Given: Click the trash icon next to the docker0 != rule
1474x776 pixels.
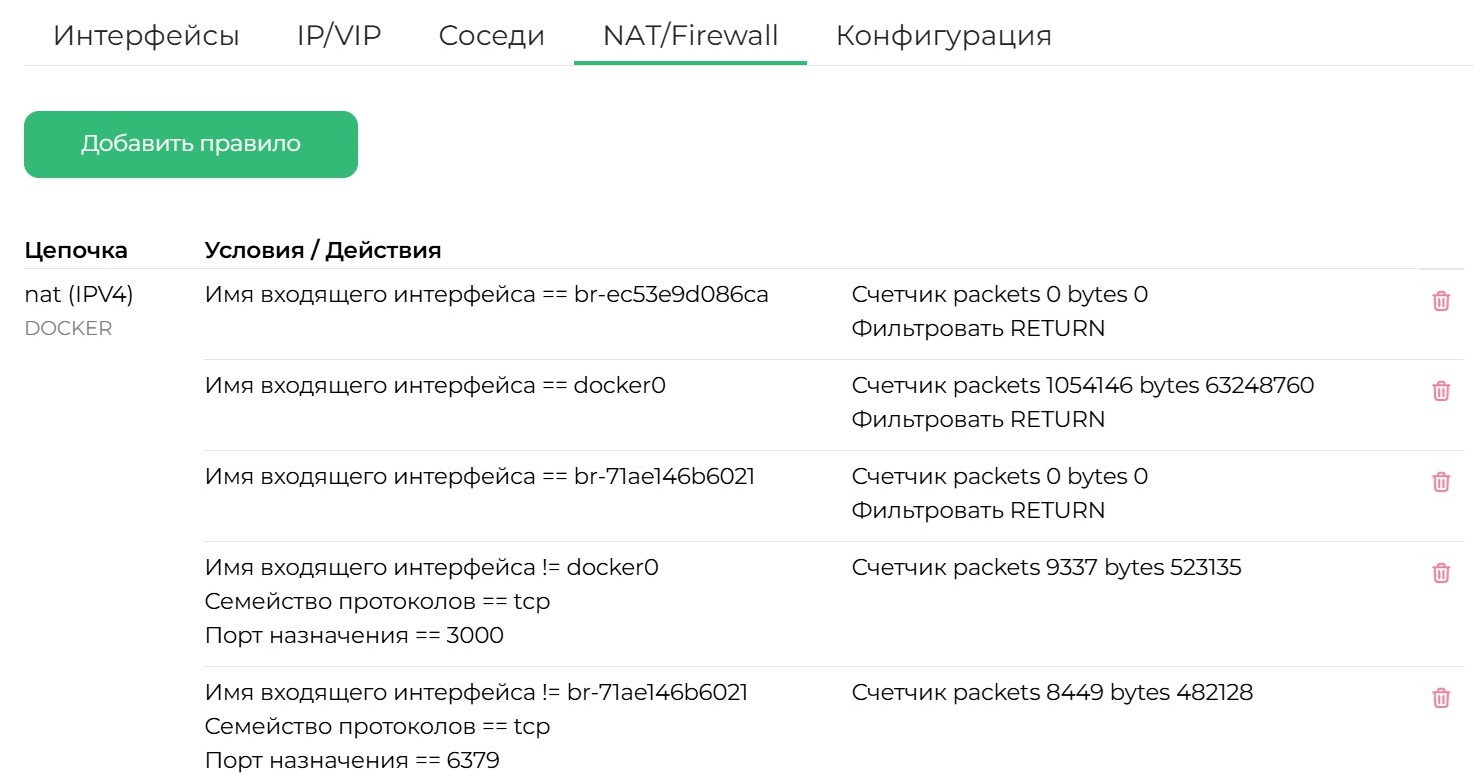Looking at the screenshot, I should (x=1441, y=573).
